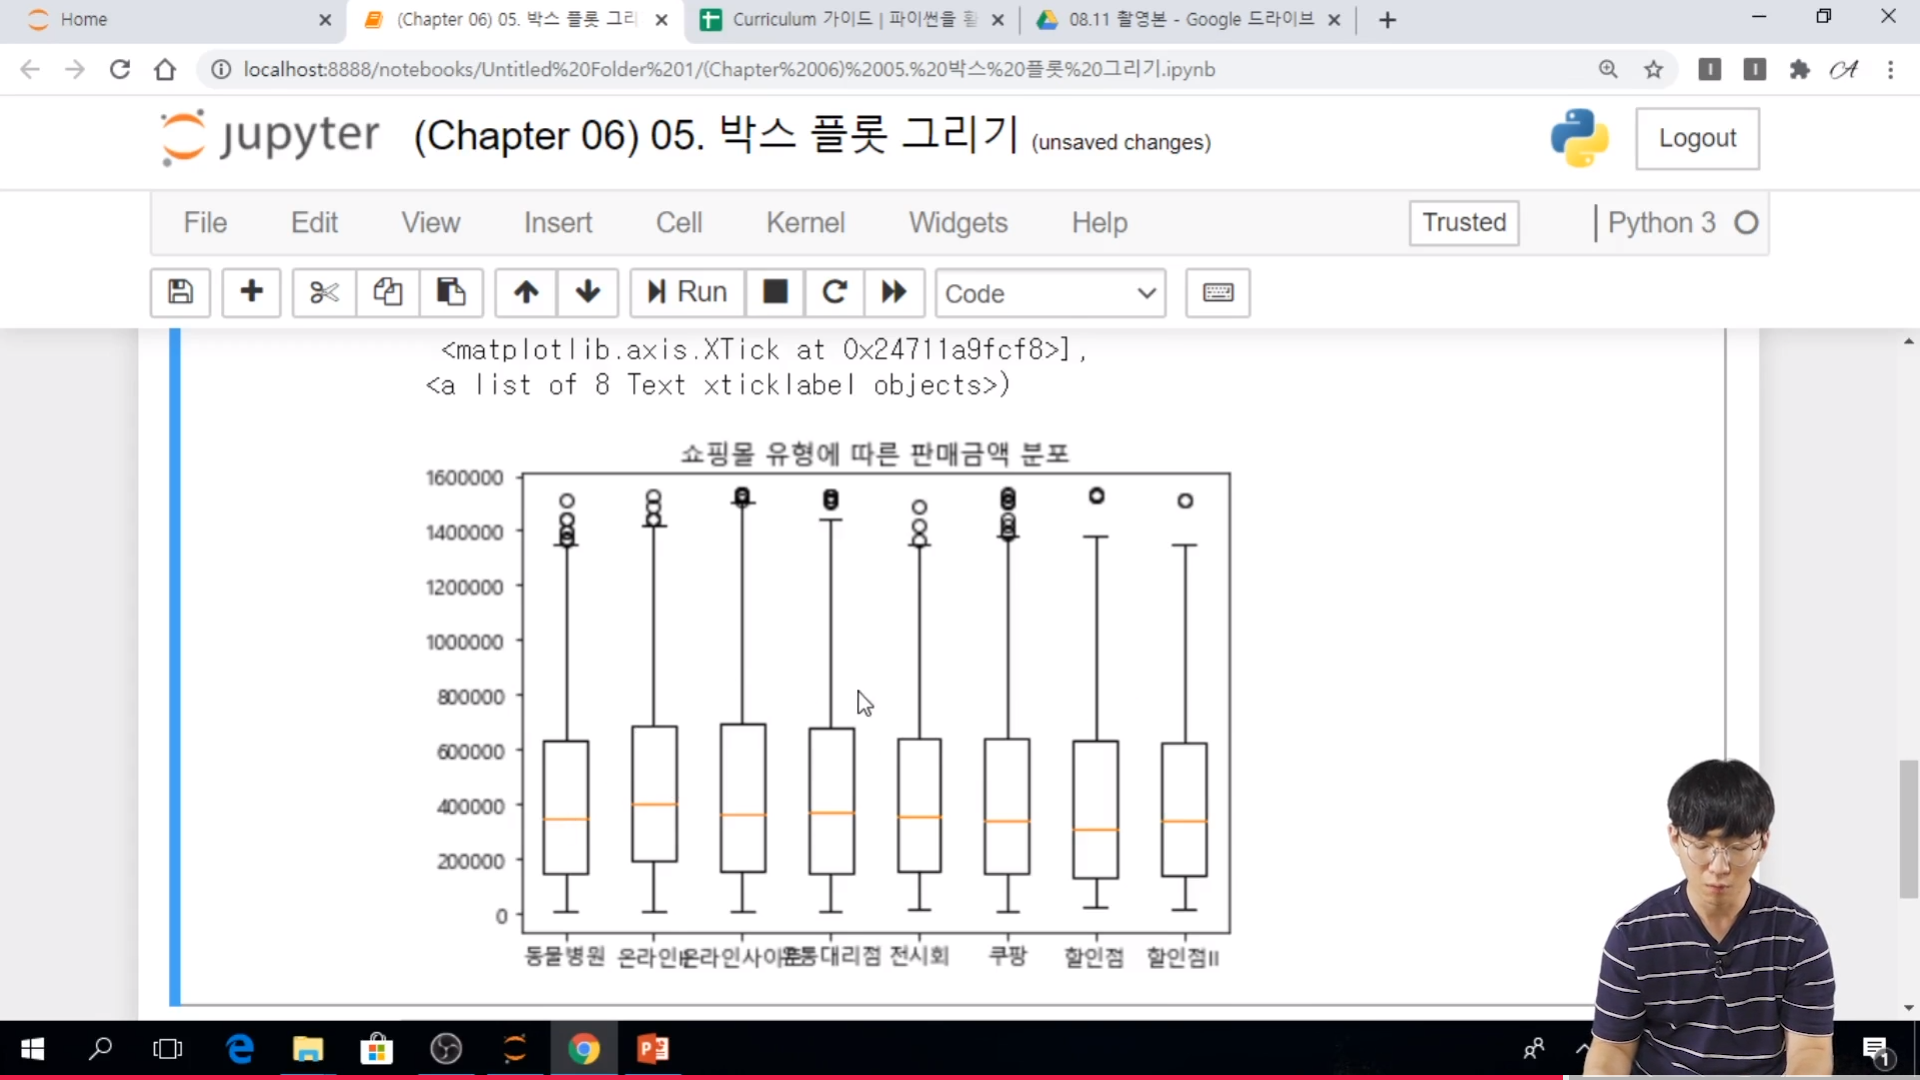Toggle the Trusted notebook indicator
Screen dimensions: 1920x1080
[x=1464, y=222]
